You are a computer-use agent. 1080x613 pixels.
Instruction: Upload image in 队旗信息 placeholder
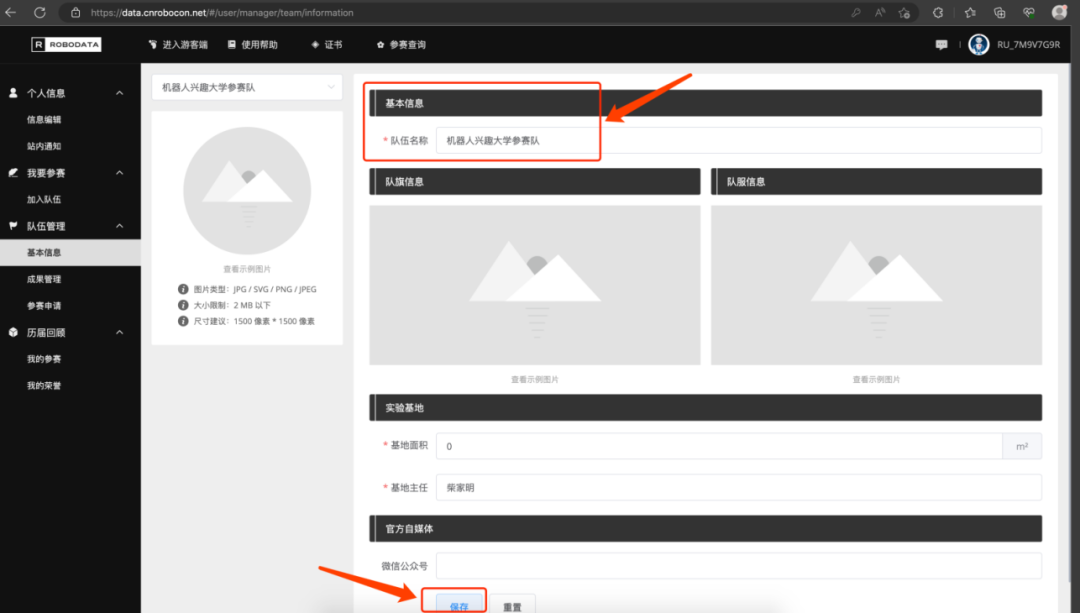[535, 285]
